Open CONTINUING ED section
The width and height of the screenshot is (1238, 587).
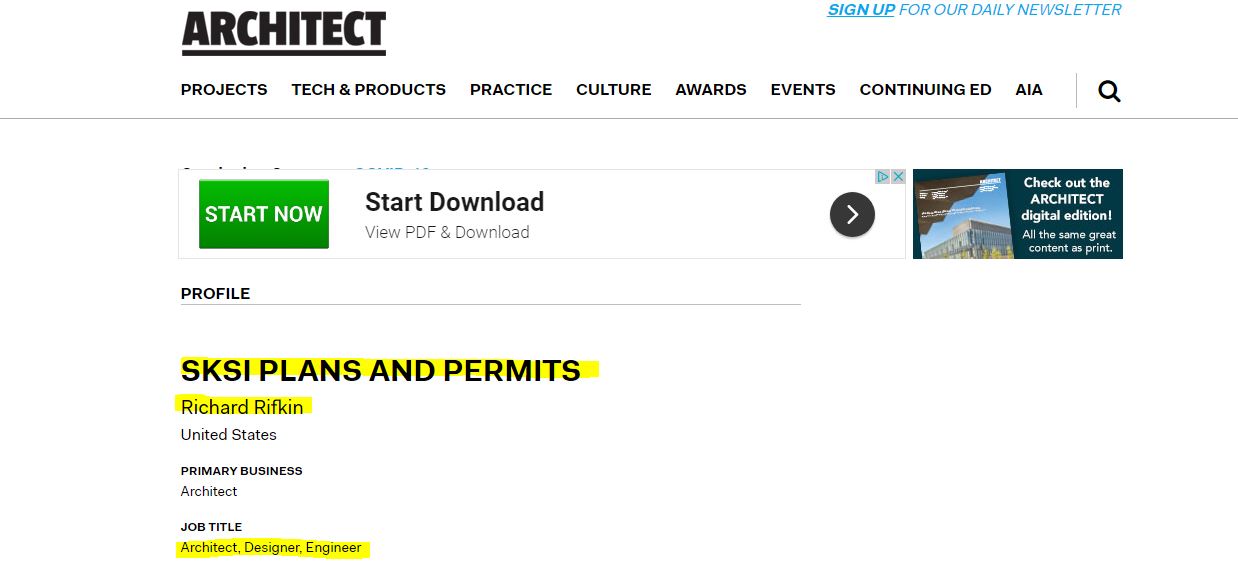click(926, 90)
